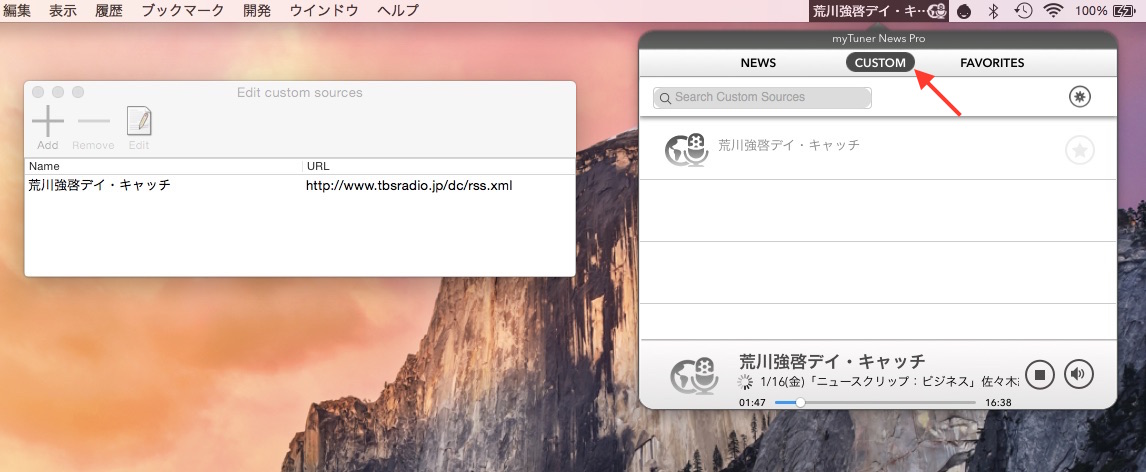Close the Edit custom sources window

(x=38, y=92)
